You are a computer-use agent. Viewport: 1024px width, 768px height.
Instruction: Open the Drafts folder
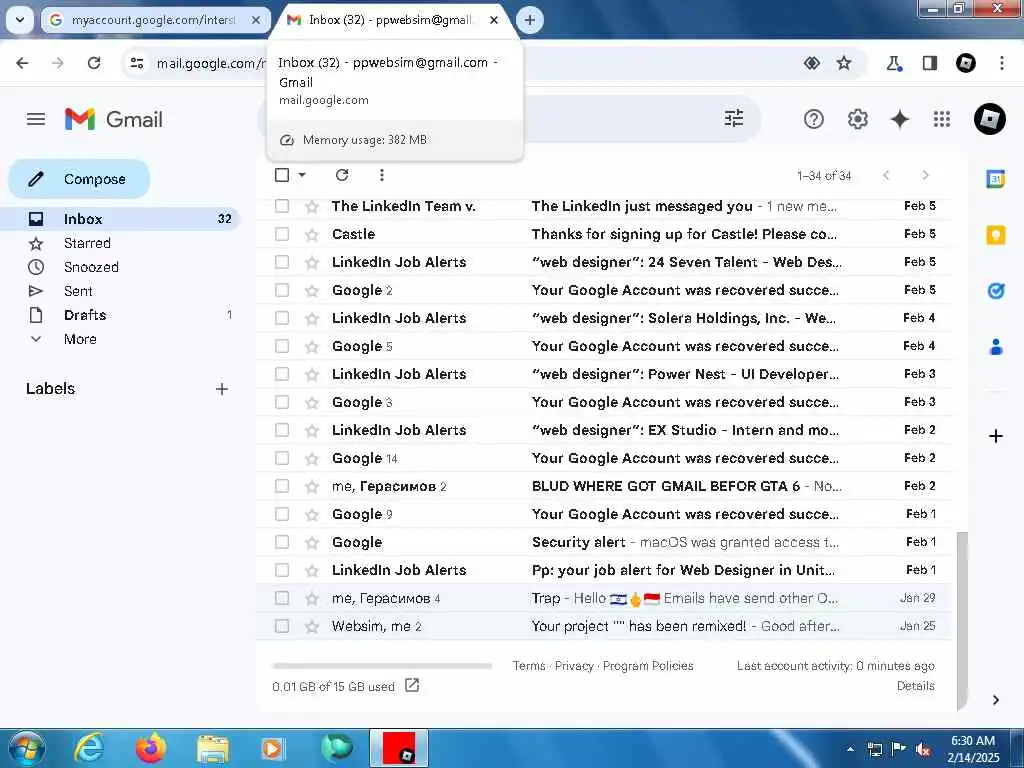(121, 315)
